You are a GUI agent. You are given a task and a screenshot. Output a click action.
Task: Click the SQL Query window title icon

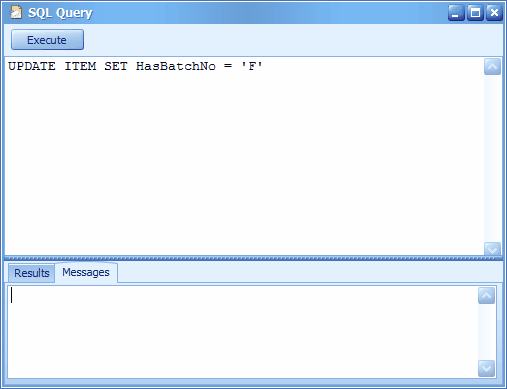pyautogui.click(x=16, y=12)
